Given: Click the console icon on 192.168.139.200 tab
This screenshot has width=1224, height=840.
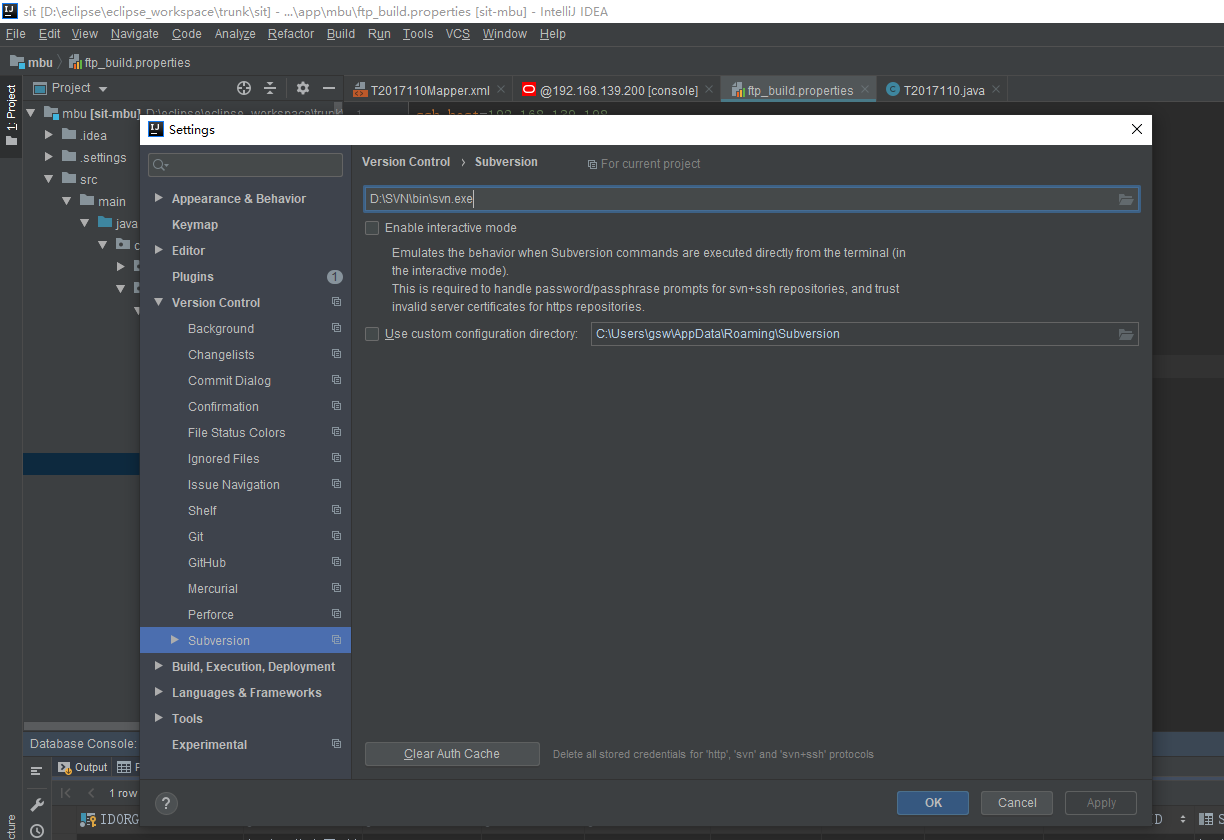Looking at the screenshot, I should [x=527, y=89].
